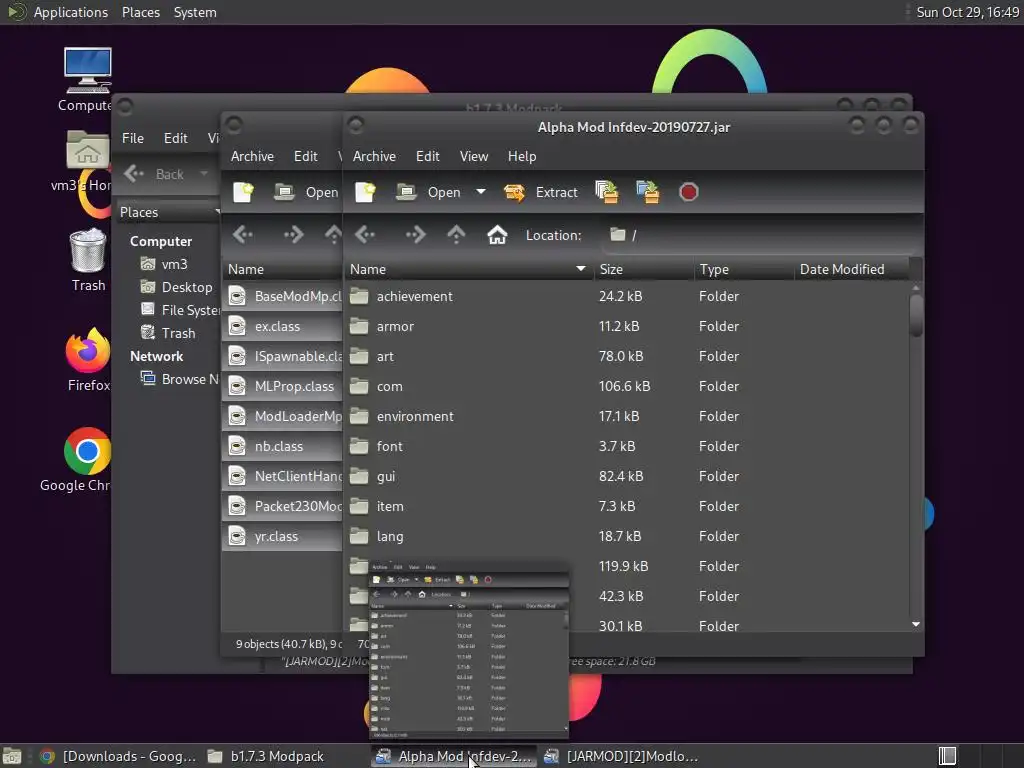The width and height of the screenshot is (1024, 768).
Task: Click the New Archive icon in Alpha Mod window
Action: click(x=365, y=192)
